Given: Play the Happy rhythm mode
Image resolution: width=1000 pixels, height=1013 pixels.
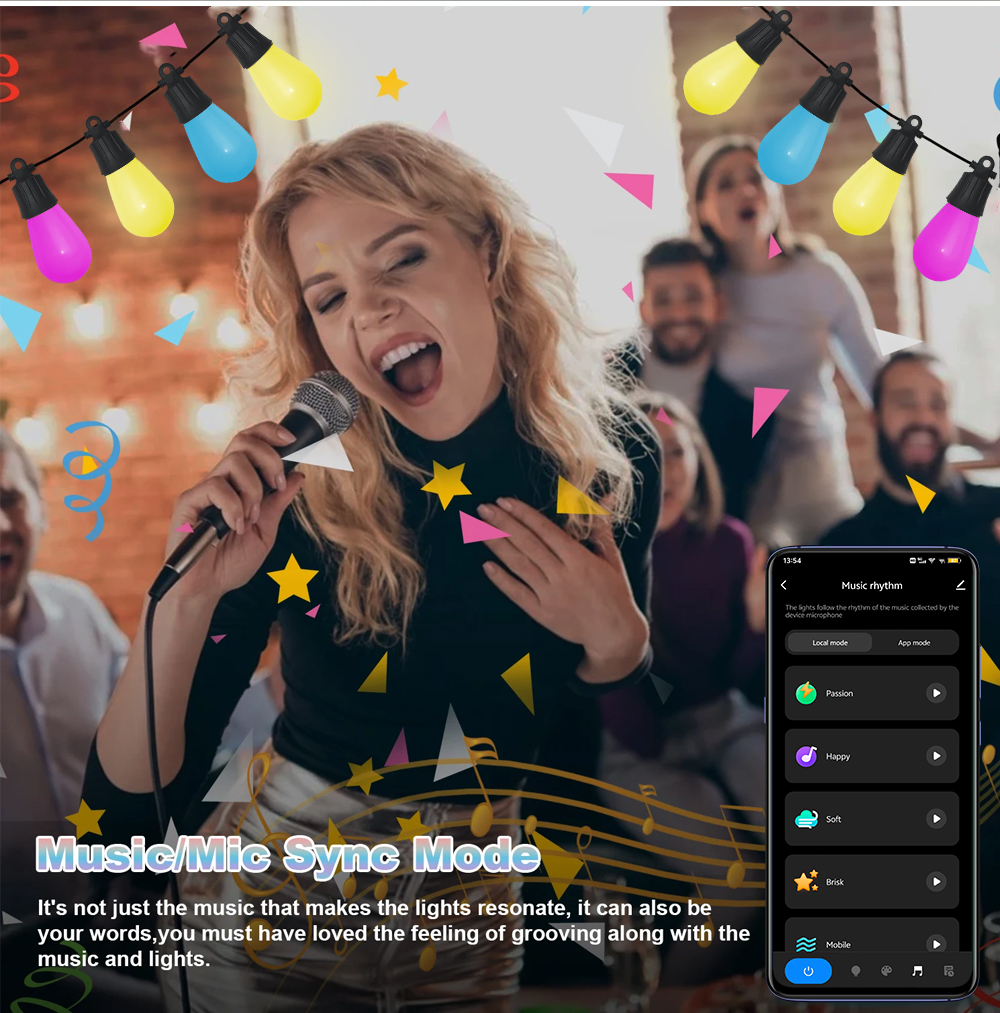Looking at the screenshot, I should coord(936,756).
